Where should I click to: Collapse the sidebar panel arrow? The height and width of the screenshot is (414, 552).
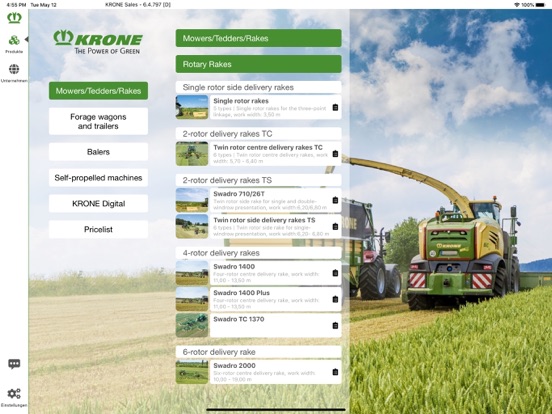[26, 39]
